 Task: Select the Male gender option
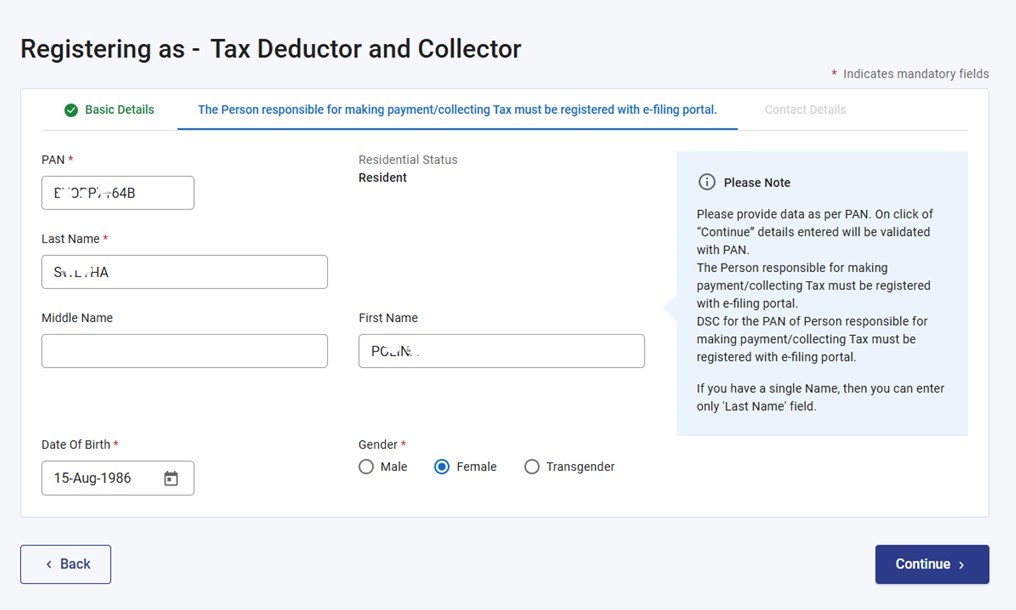(x=366, y=466)
